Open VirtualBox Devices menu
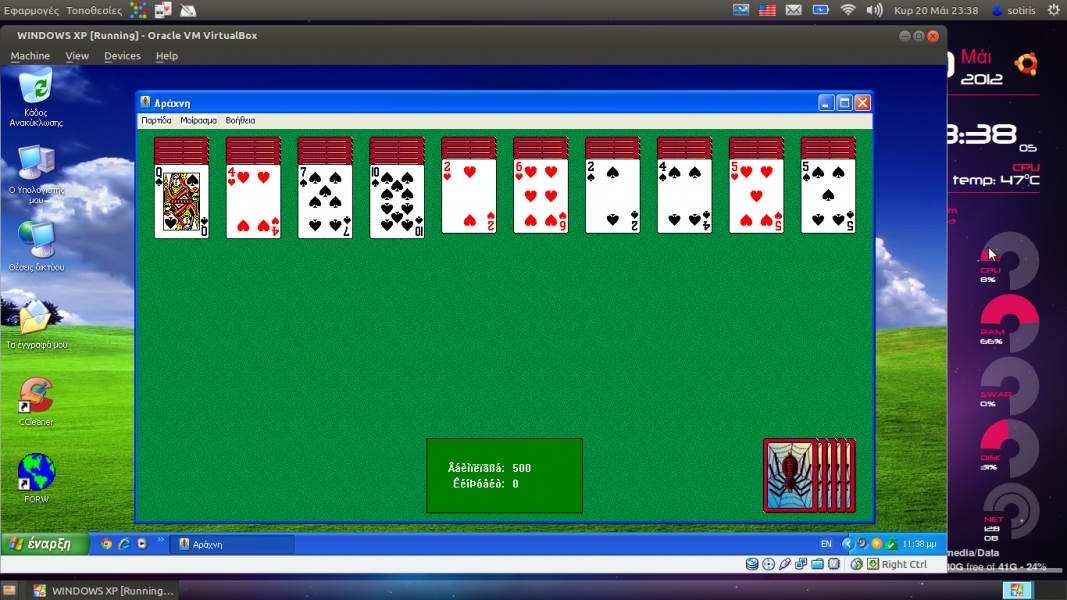The width and height of the screenshot is (1067, 600). [x=122, y=56]
